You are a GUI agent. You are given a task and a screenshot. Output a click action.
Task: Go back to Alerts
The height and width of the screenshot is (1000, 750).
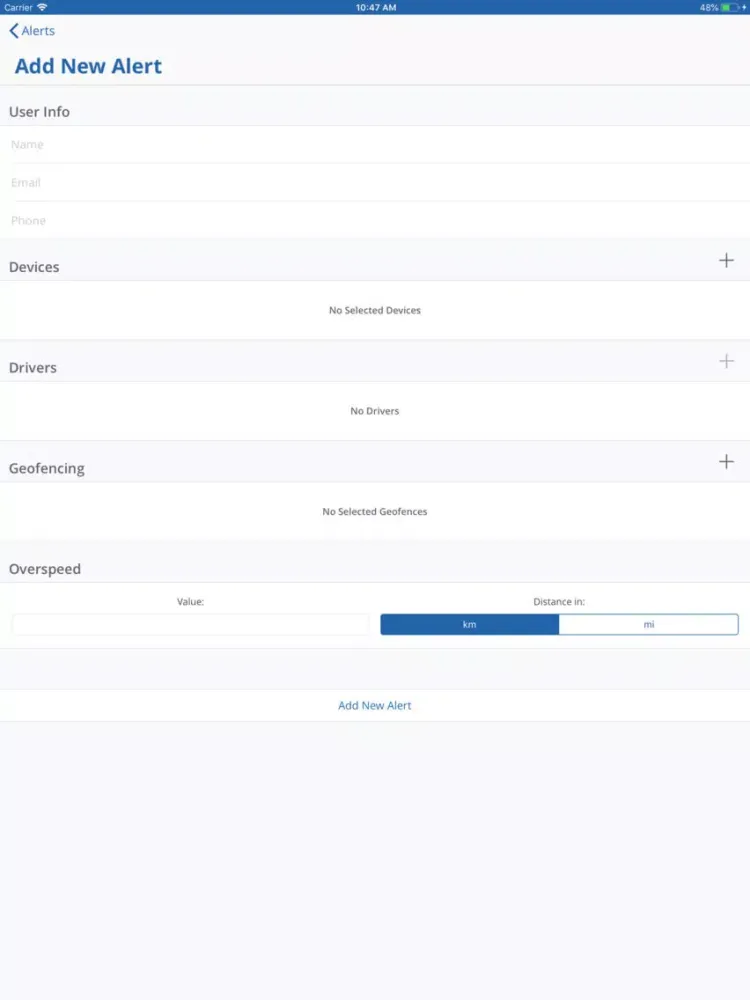32,31
